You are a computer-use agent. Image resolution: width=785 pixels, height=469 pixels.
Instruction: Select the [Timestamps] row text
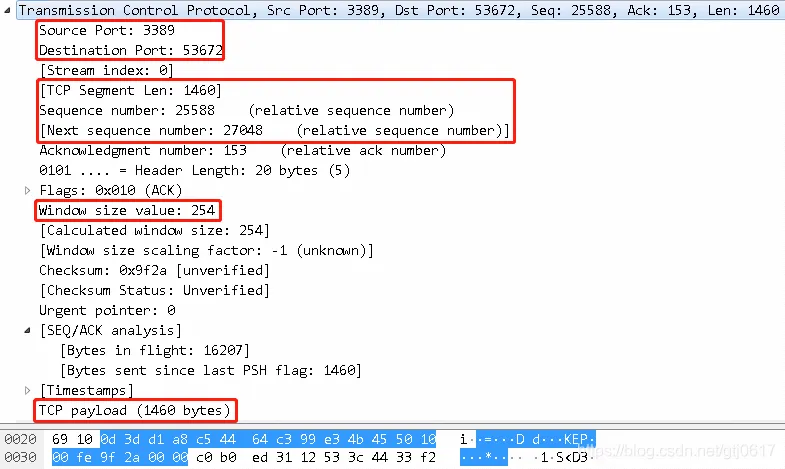pos(87,390)
